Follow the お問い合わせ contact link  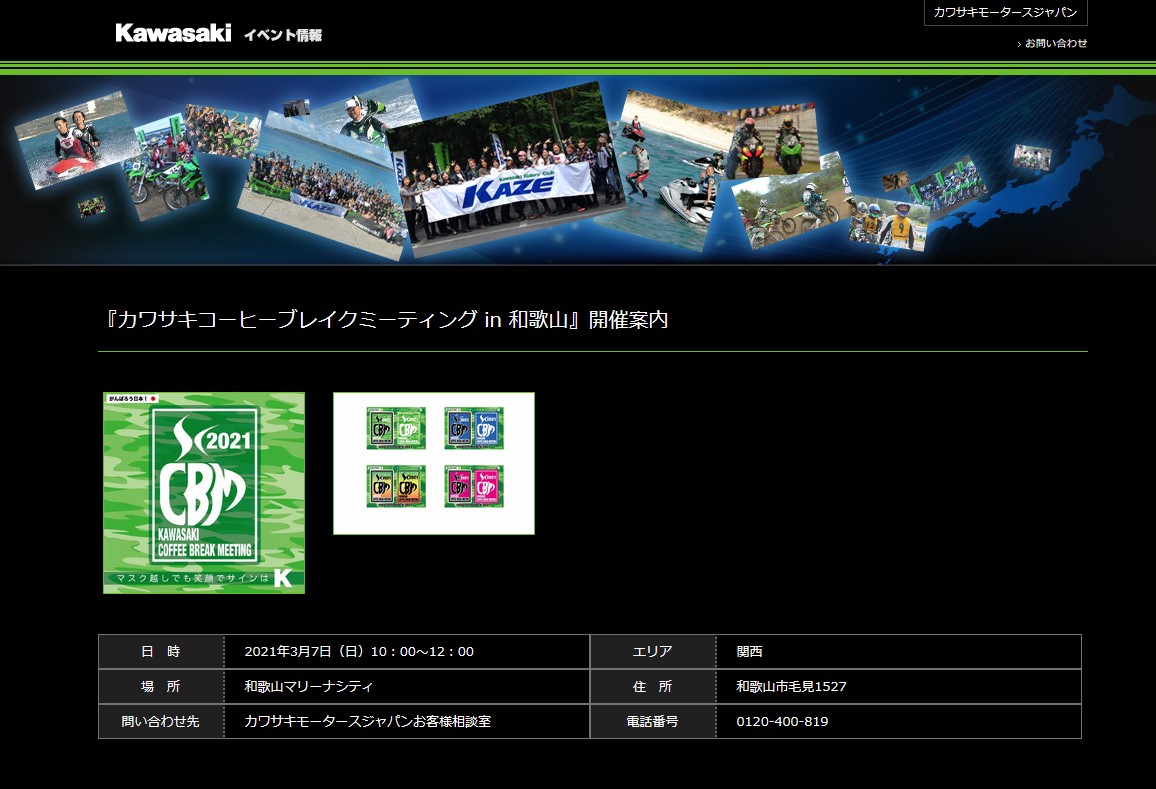coord(1055,43)
